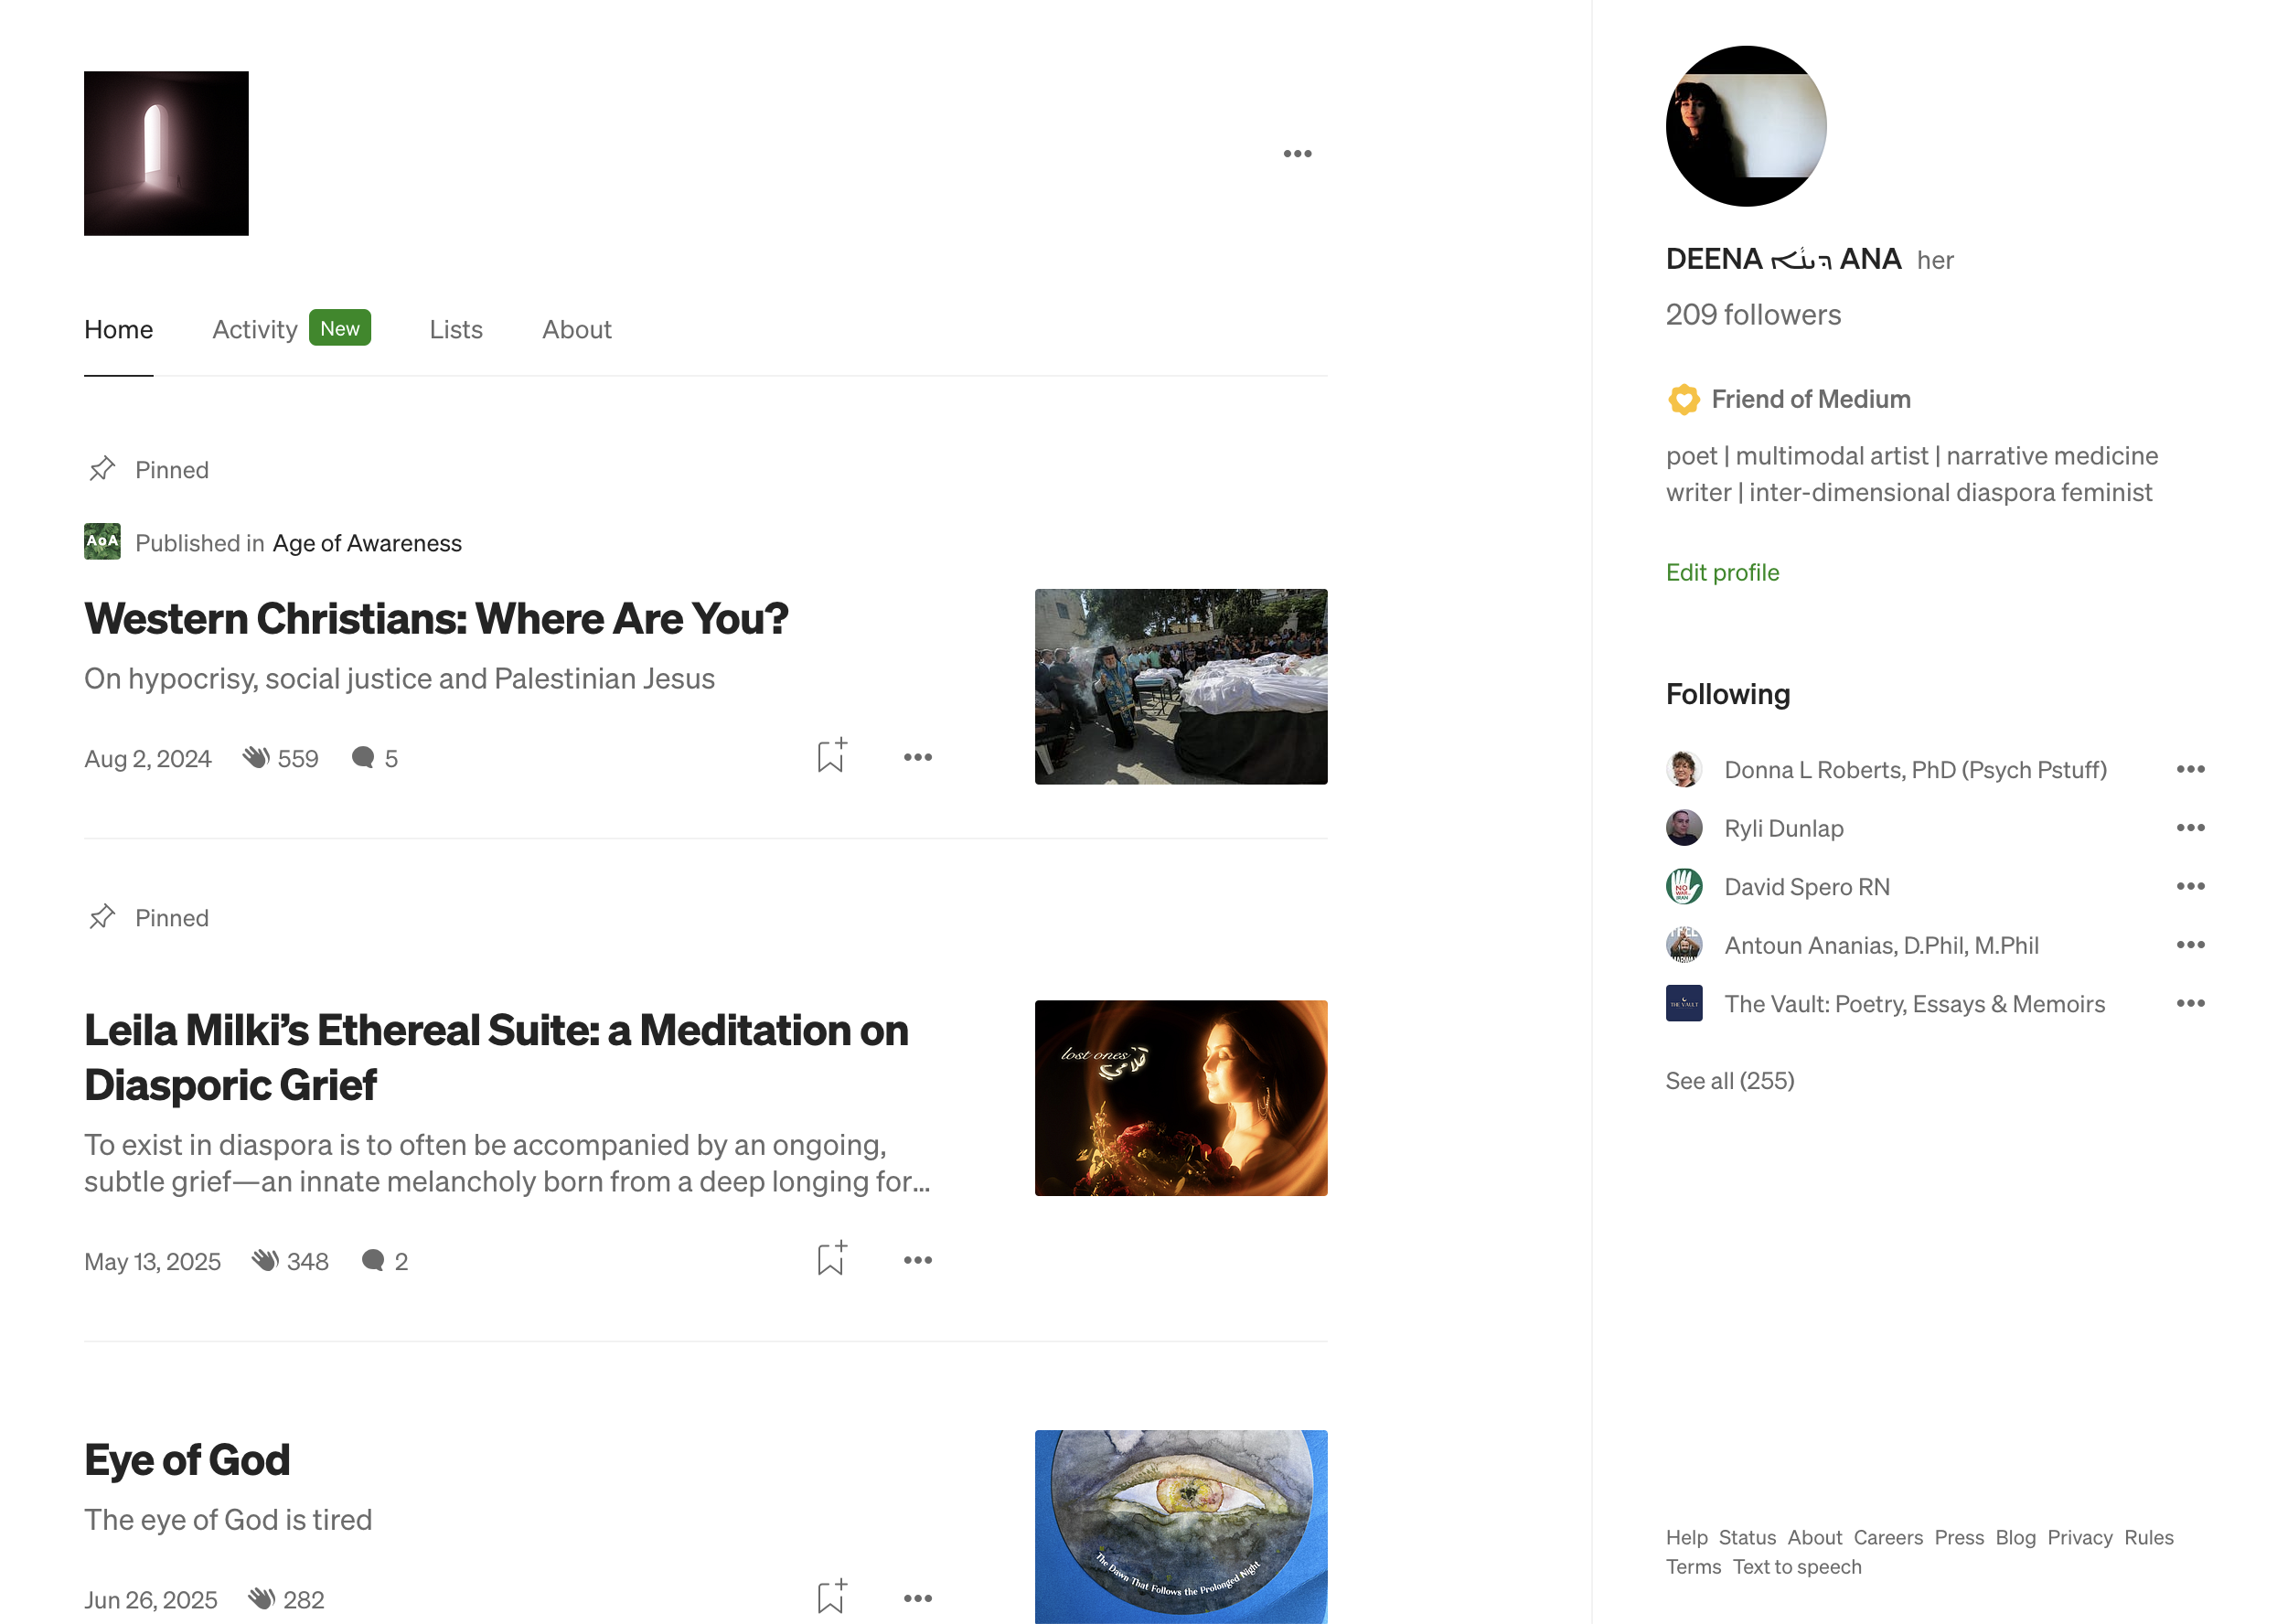The height and width of the screenshot is (1624, 2277).
Task: Open profile header three-dot menu
Action: (1297, 154)
